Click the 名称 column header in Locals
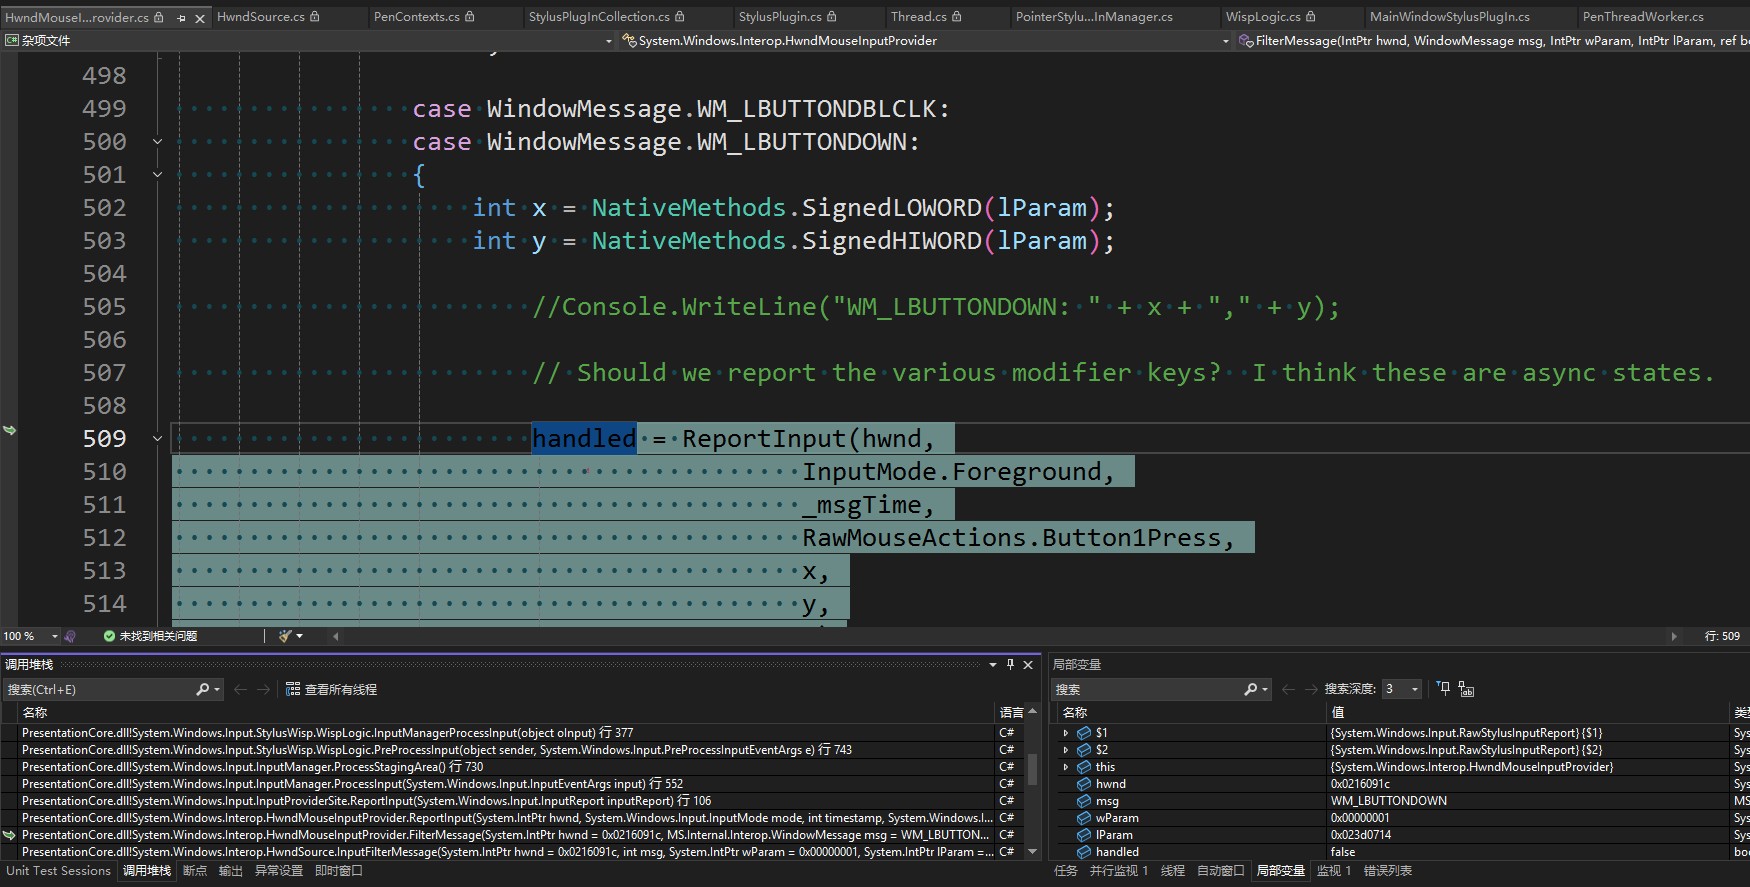1750x887 pixels. (1075, 712)
